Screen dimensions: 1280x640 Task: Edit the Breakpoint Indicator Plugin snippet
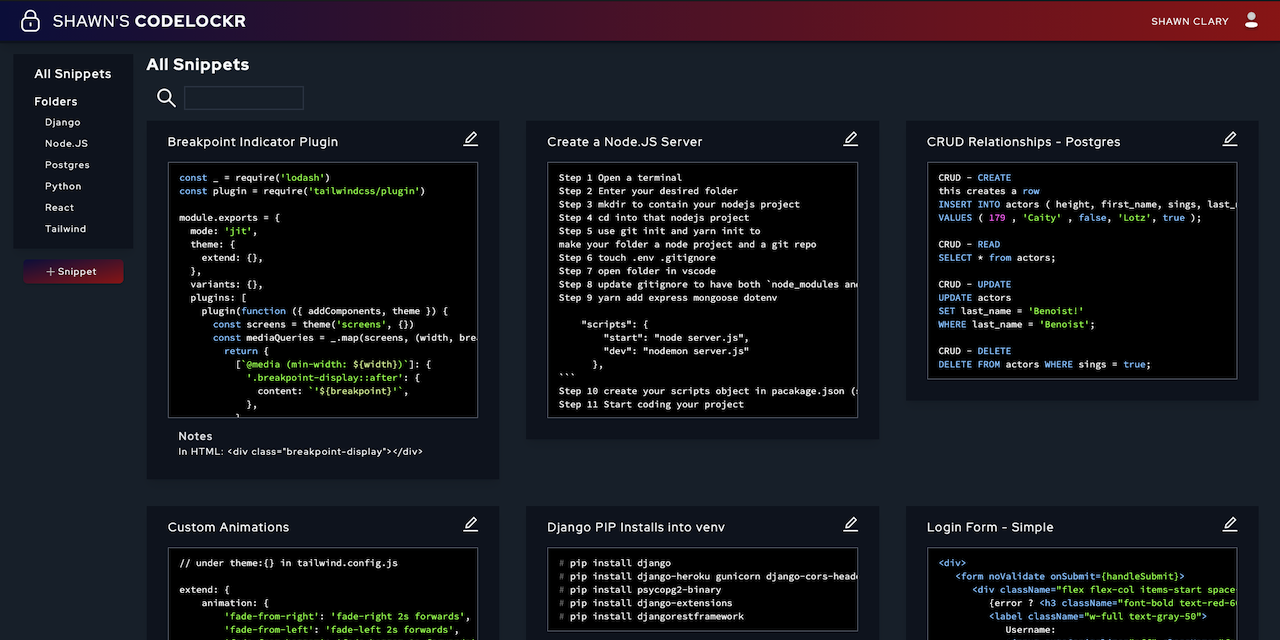coord(471,140)
